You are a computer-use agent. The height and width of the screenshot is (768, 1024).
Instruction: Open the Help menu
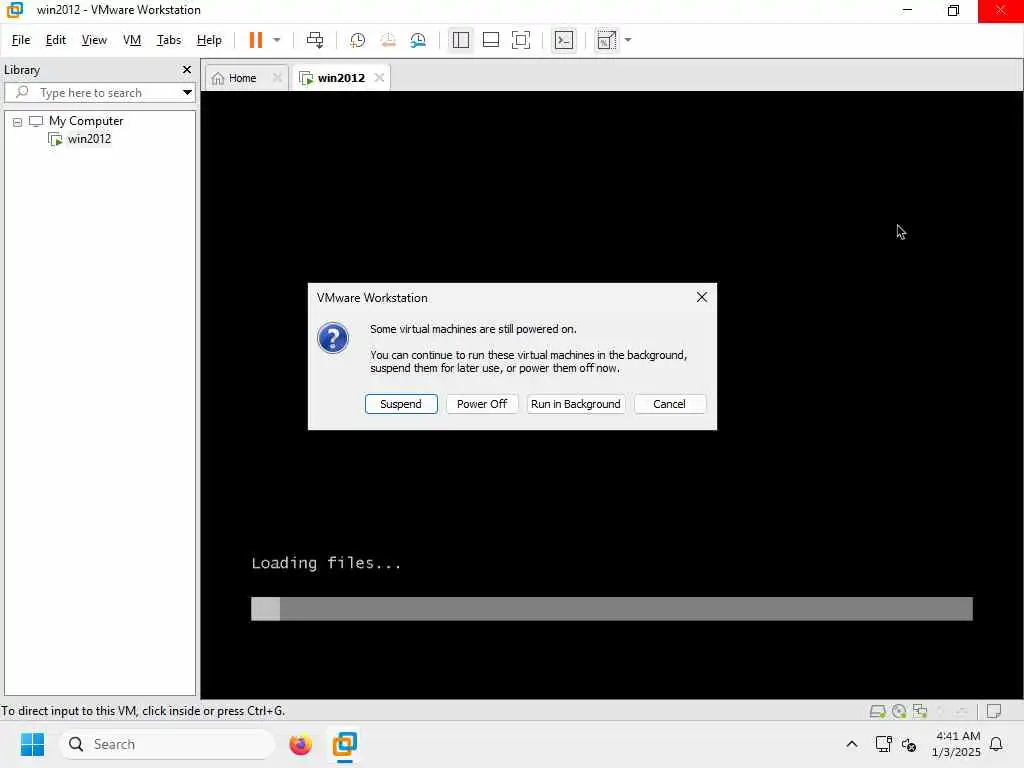point(209,40)
